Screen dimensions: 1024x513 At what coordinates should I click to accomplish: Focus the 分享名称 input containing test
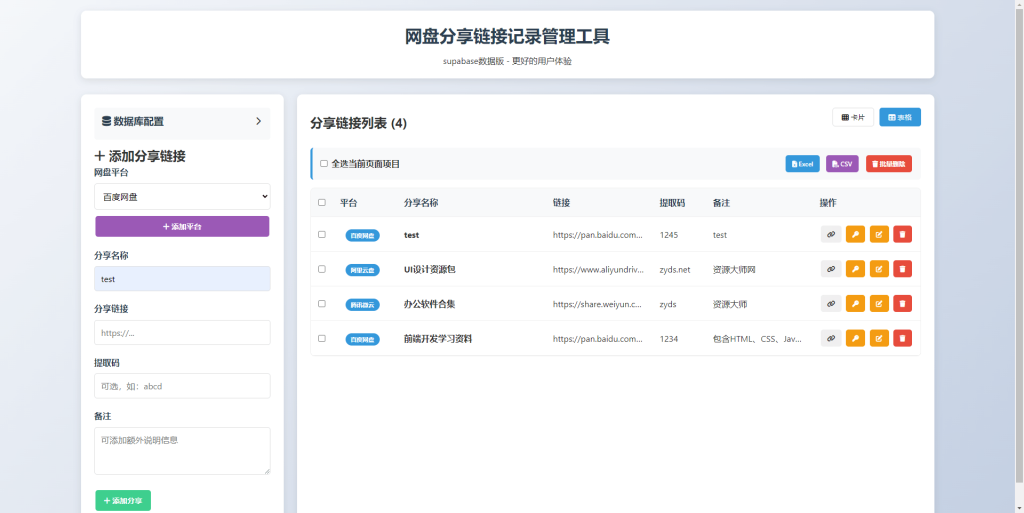(182, 279)
